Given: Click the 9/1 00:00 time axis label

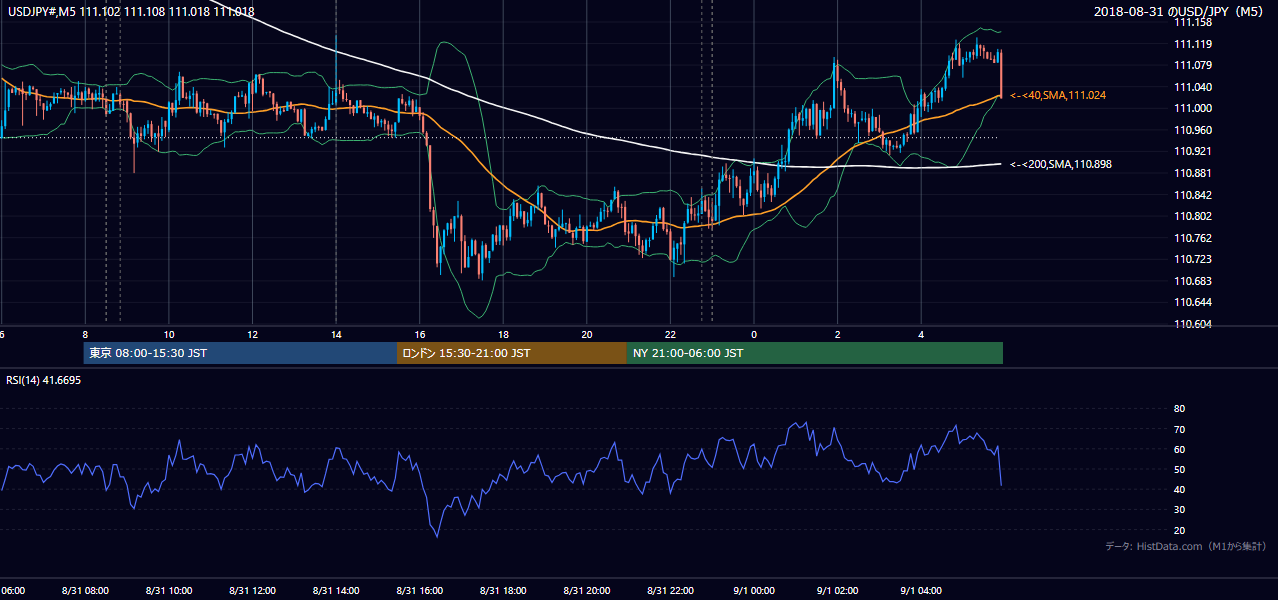Looking at the screenshot, I should (x=753, y=590).
